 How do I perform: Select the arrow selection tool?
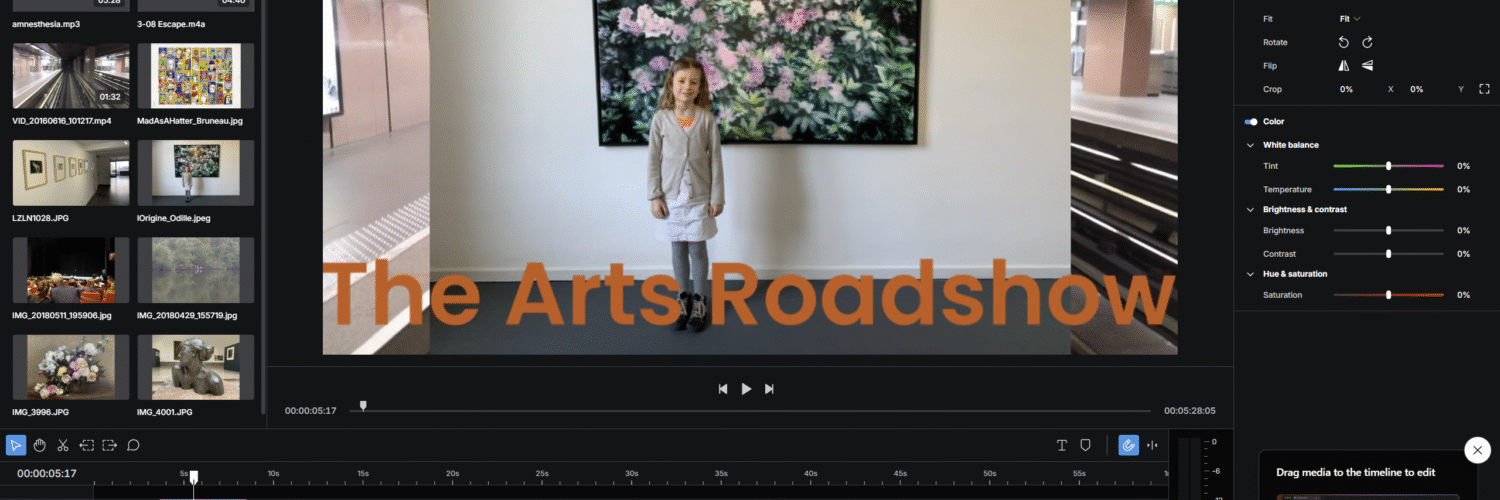pos(16,445)
